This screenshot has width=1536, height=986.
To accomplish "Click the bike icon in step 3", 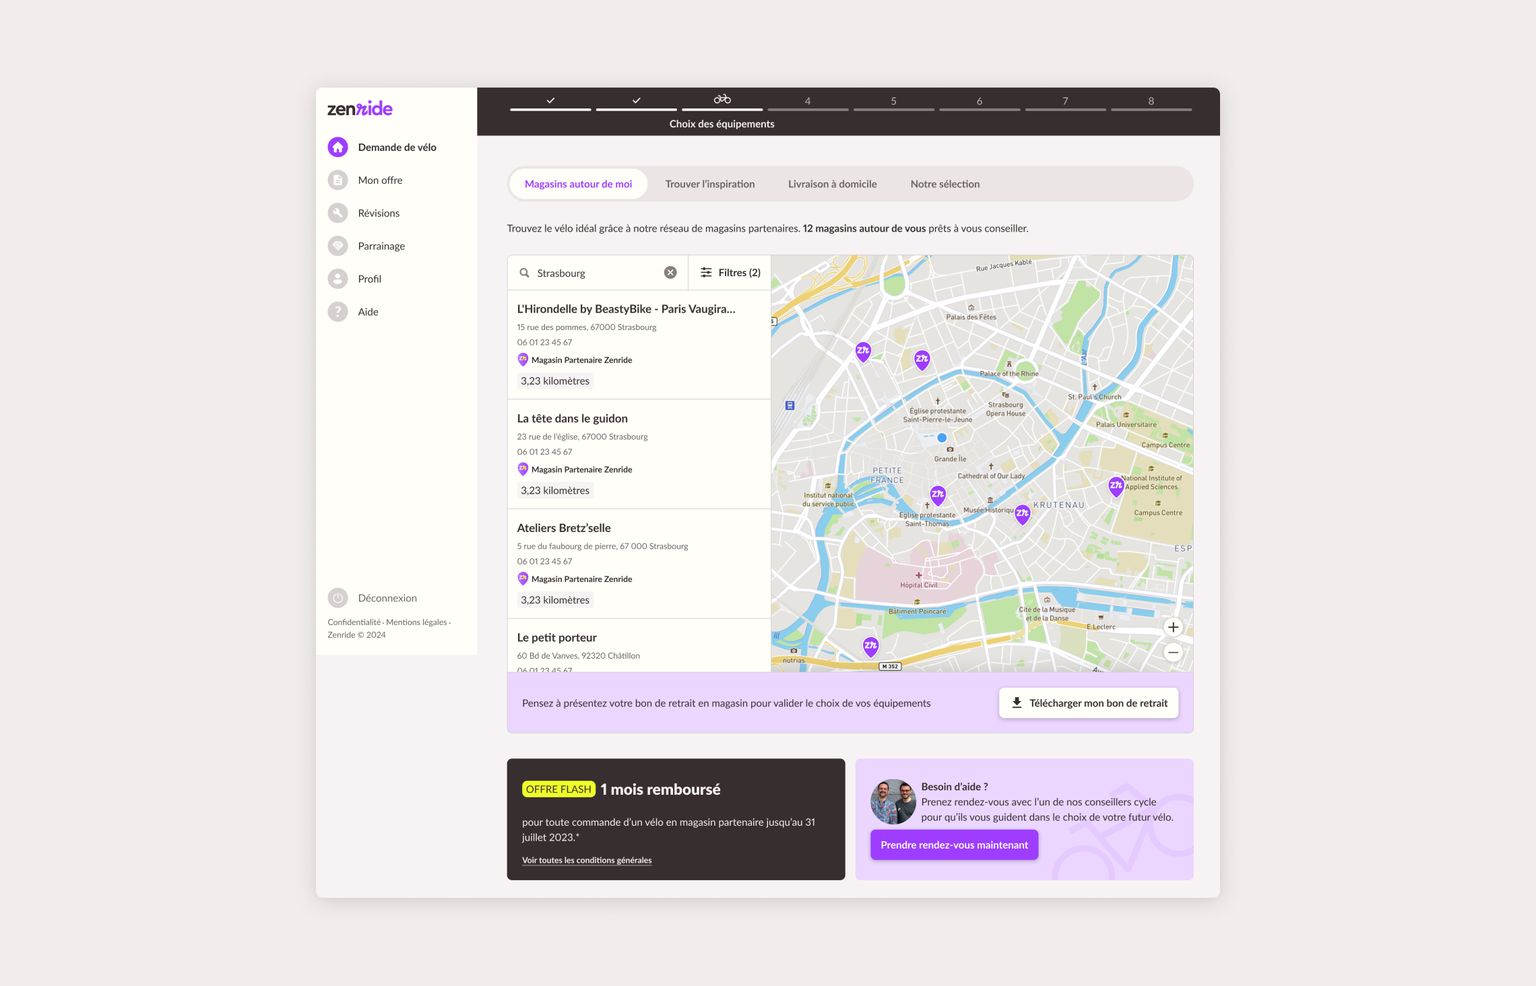I will (722, 99).
